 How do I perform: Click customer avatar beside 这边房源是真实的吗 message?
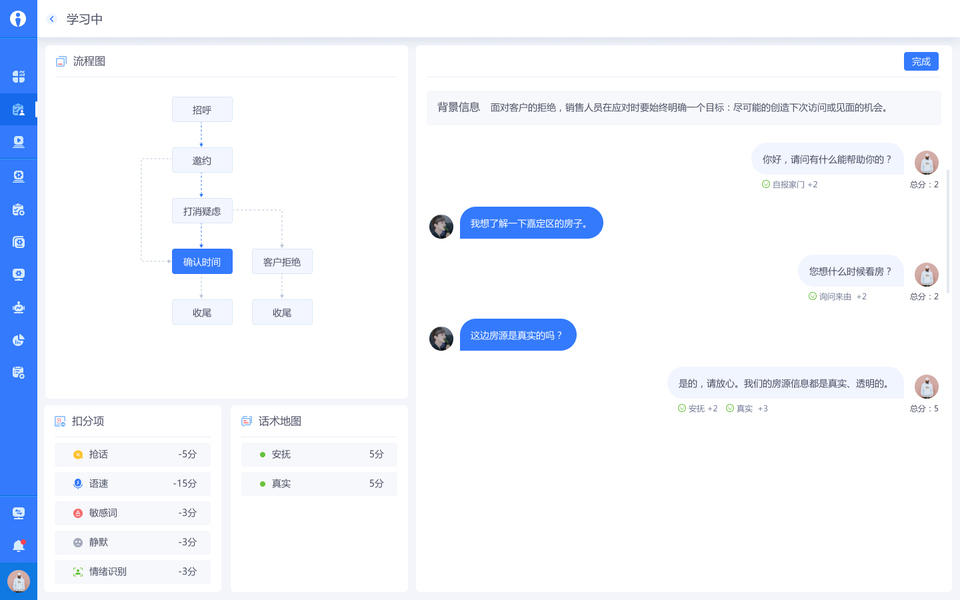[x=441, y=339]
